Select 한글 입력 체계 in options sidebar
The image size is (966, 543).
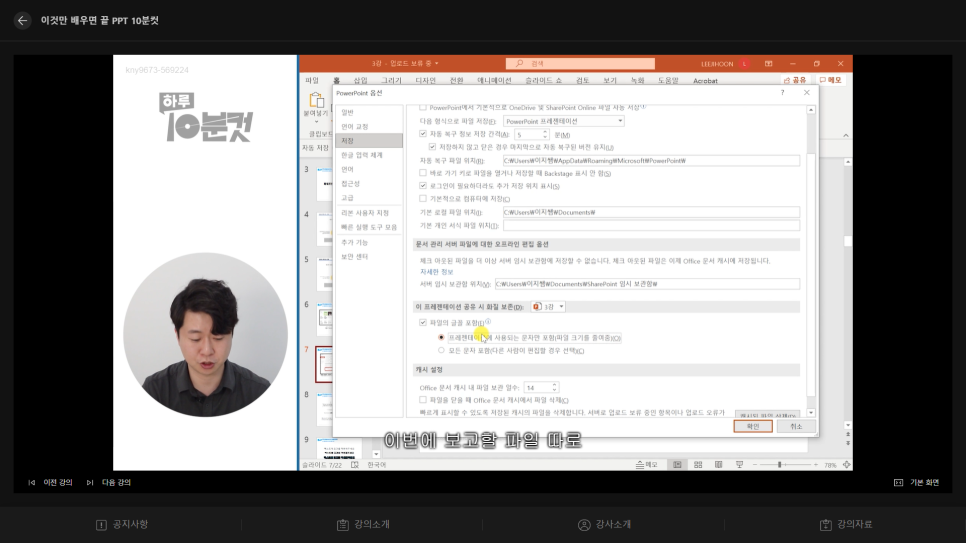tap(362, 155)
